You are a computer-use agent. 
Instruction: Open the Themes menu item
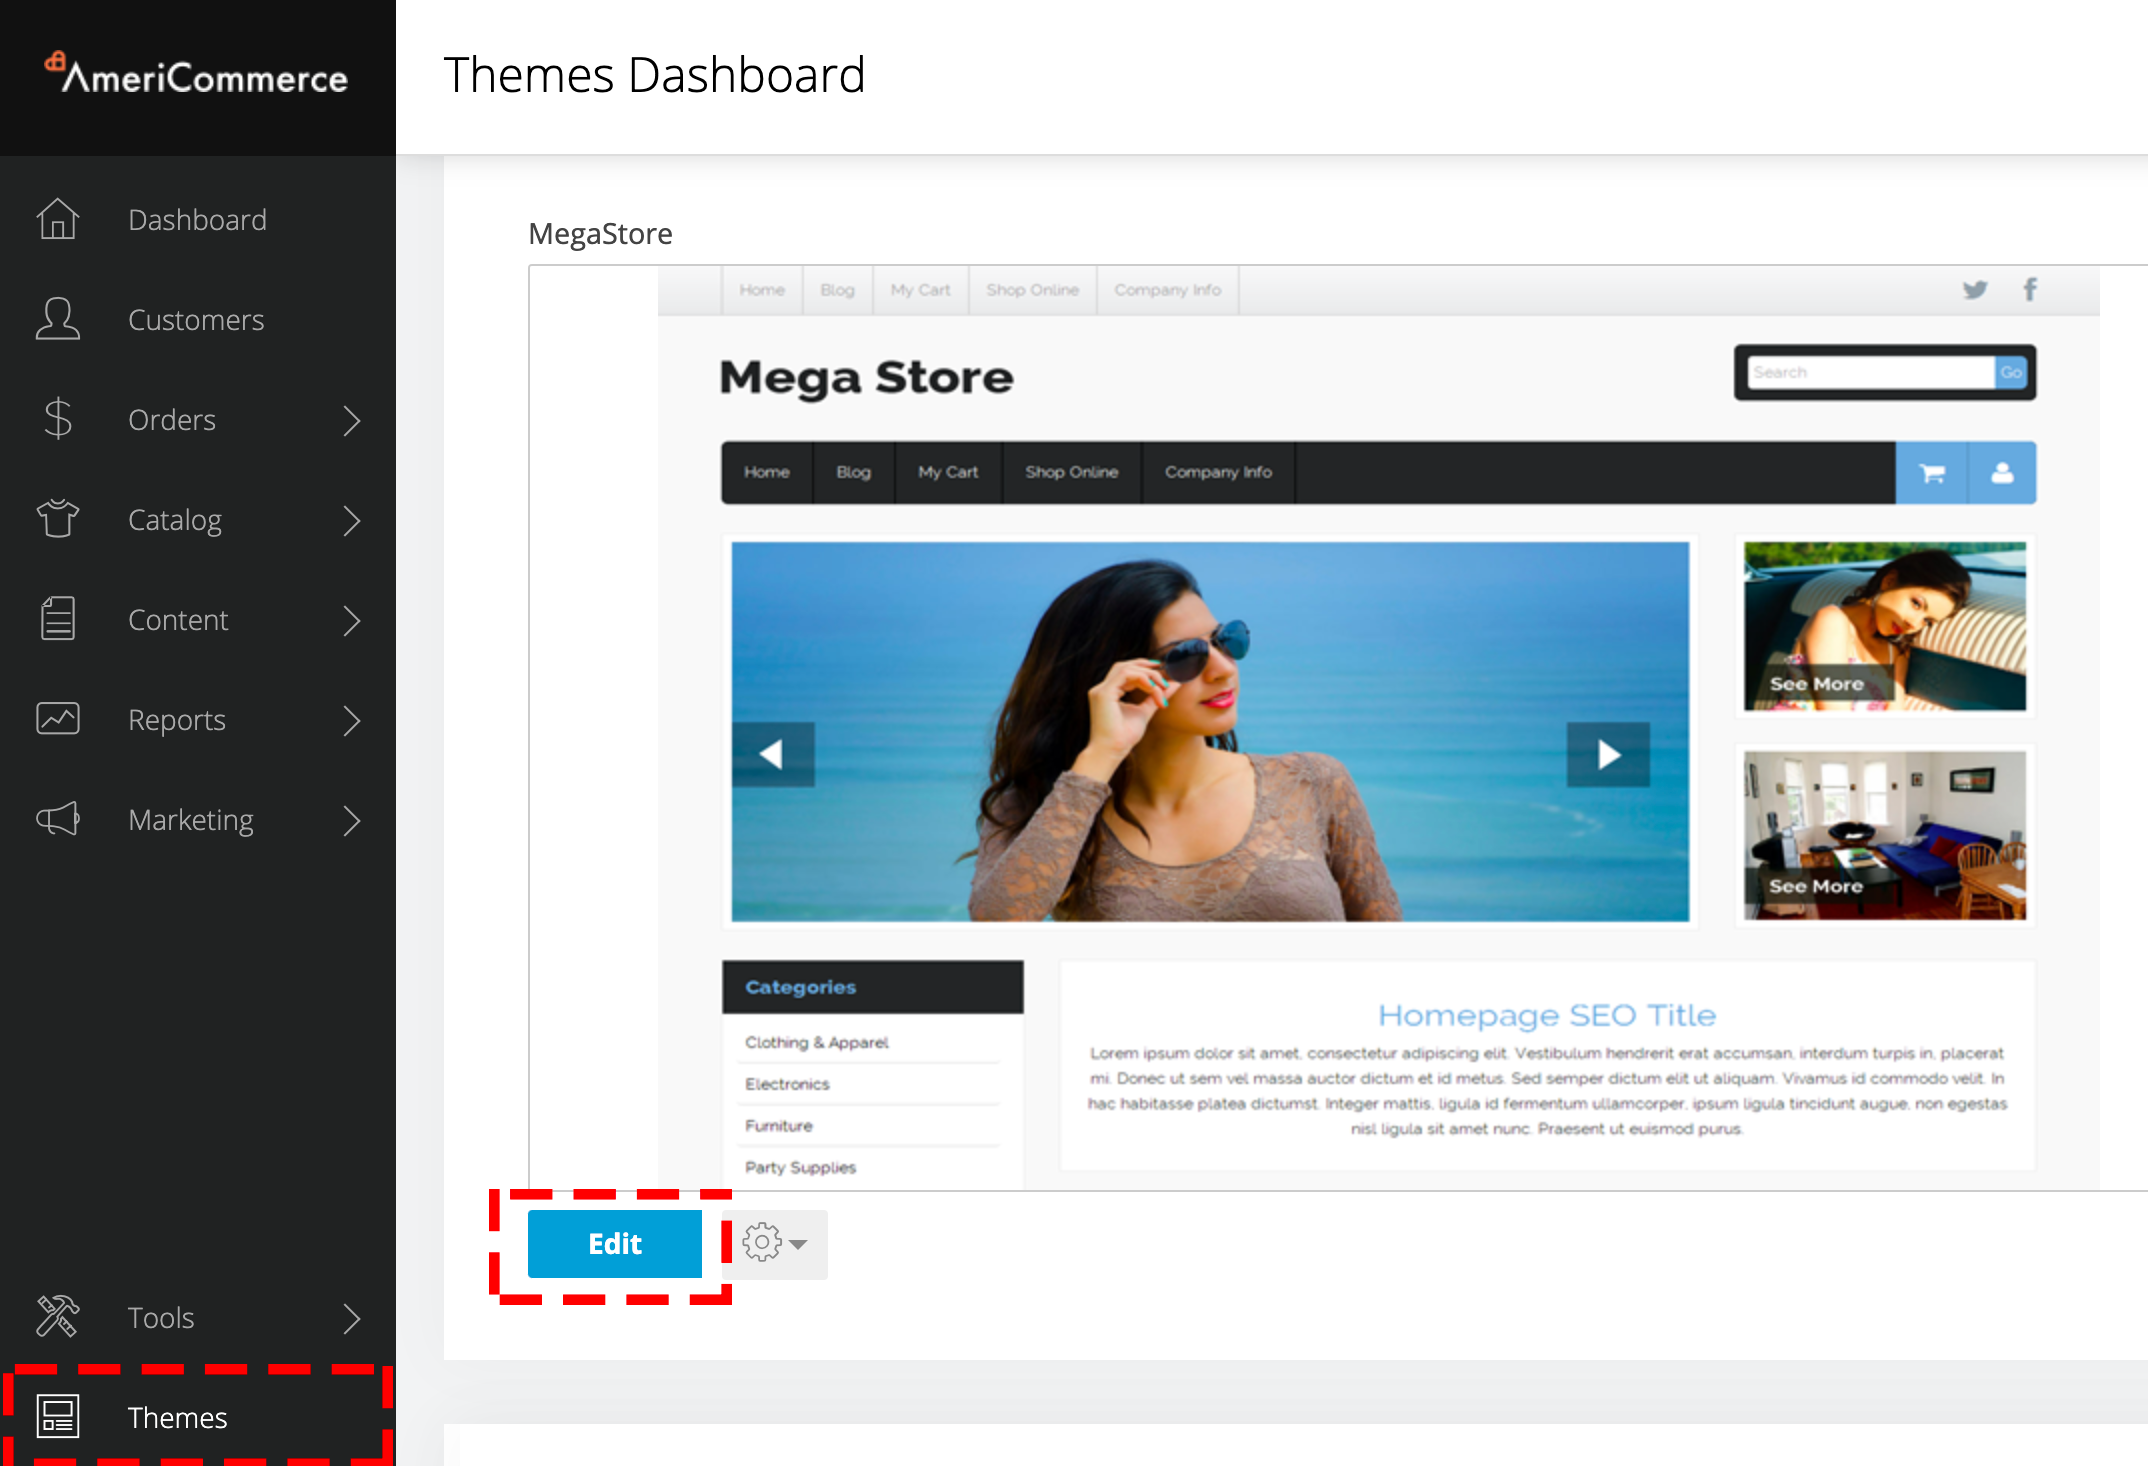tap(198, 1417)
